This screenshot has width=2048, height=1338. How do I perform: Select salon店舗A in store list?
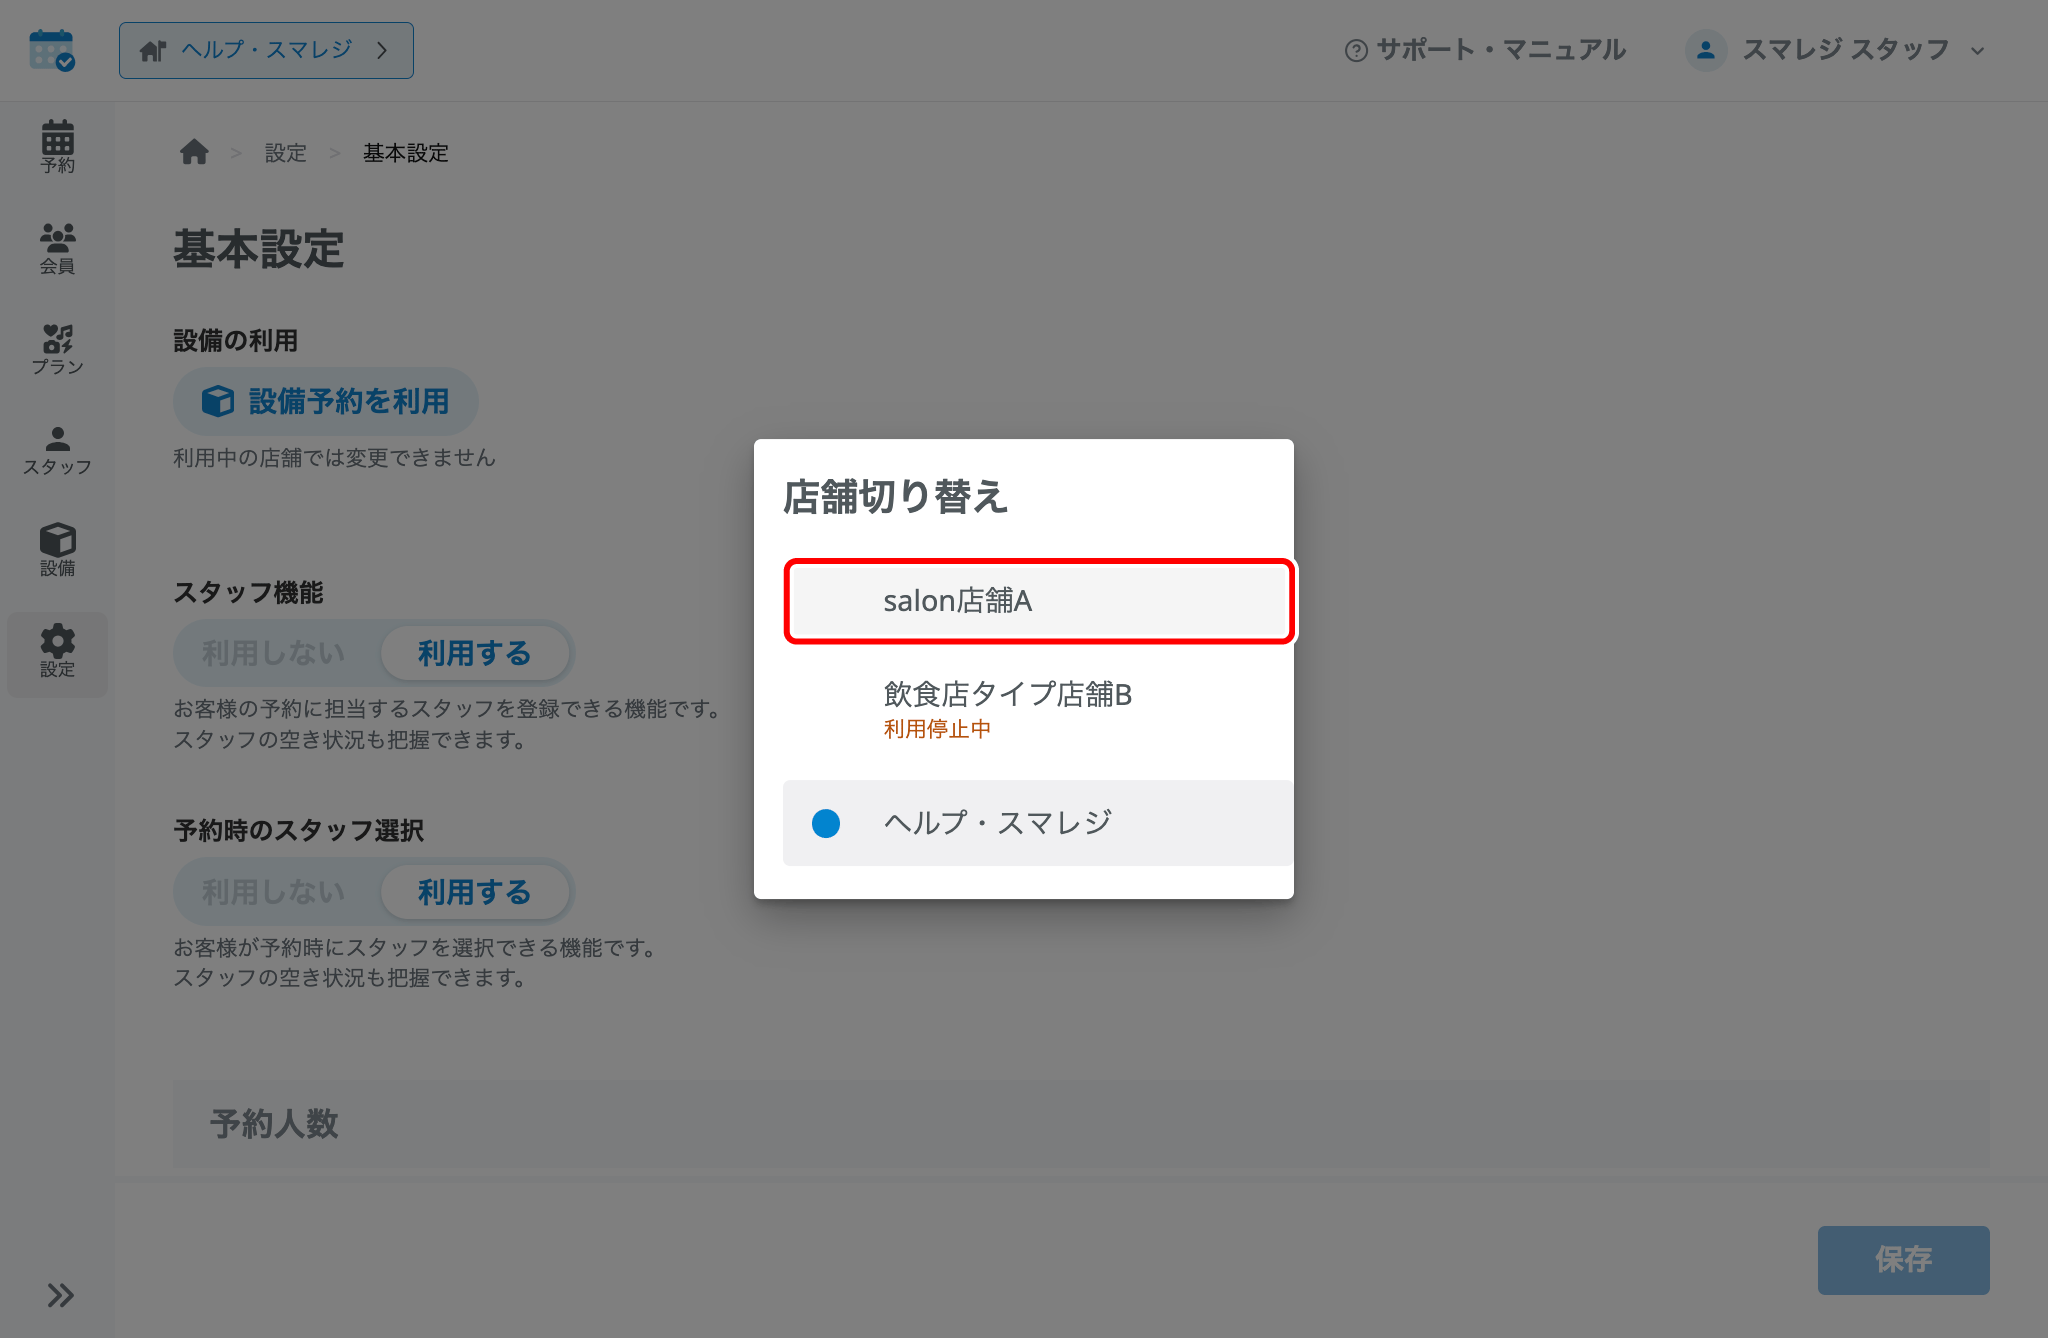[1039, 601]
